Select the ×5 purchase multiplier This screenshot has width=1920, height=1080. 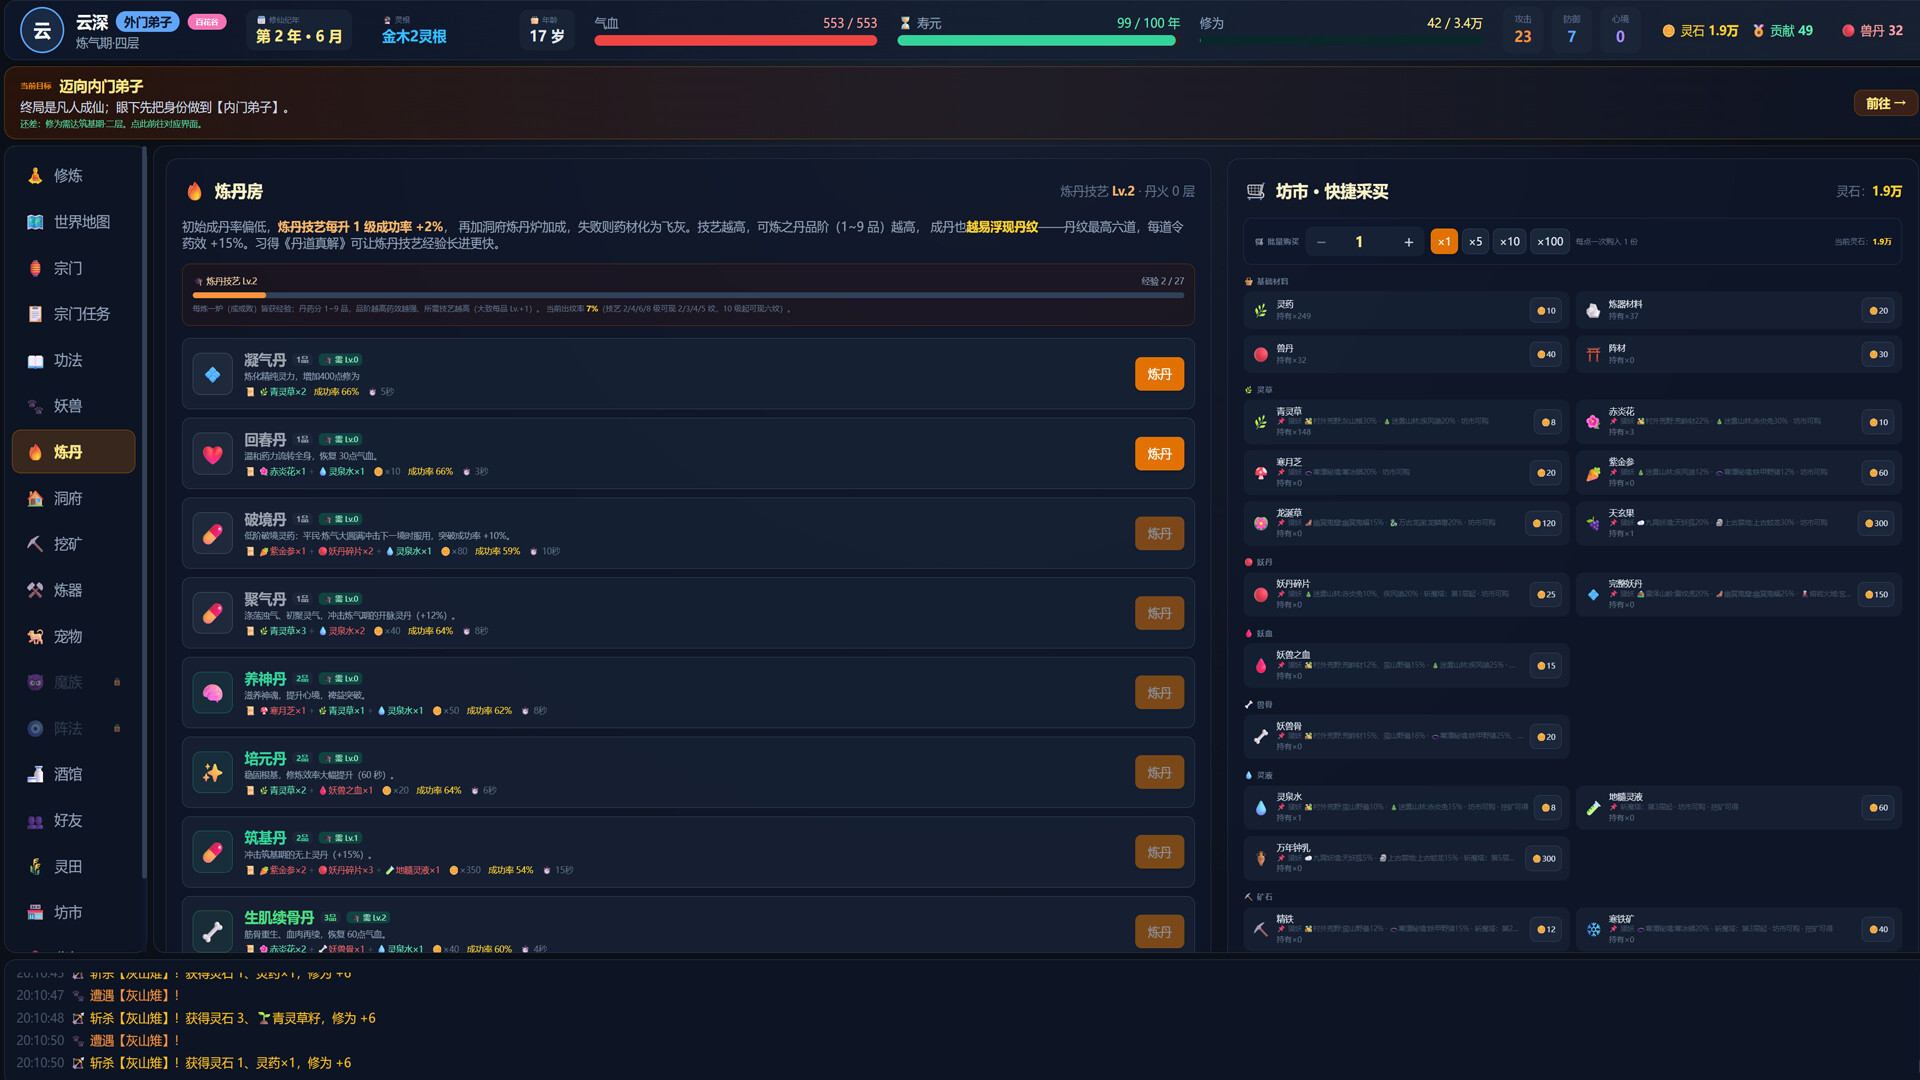coord(1475,242)
